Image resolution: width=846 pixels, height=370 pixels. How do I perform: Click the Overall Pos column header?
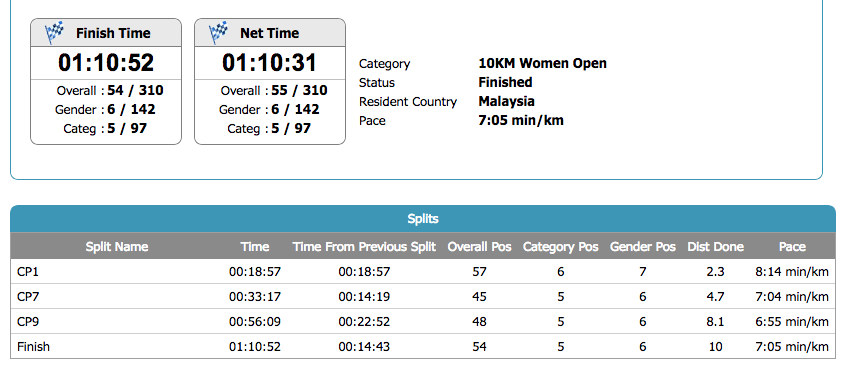[x=479, y=247]
